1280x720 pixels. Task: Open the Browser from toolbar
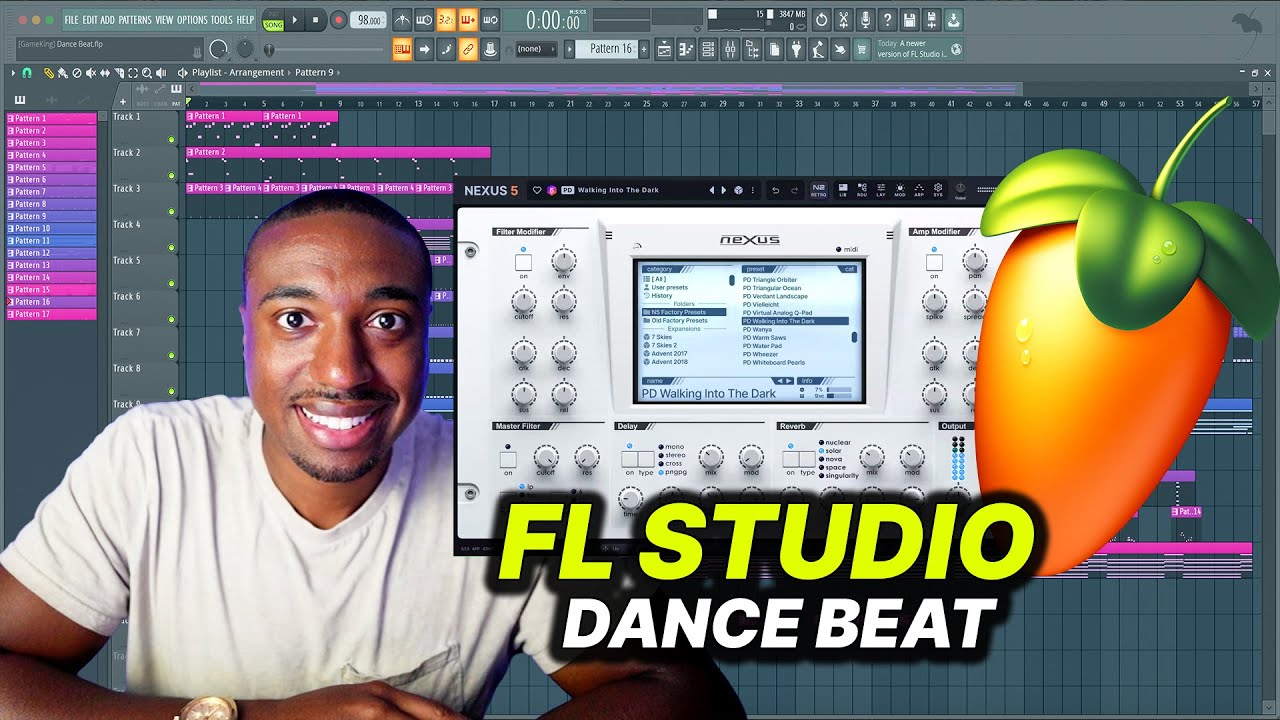(752, 49)
